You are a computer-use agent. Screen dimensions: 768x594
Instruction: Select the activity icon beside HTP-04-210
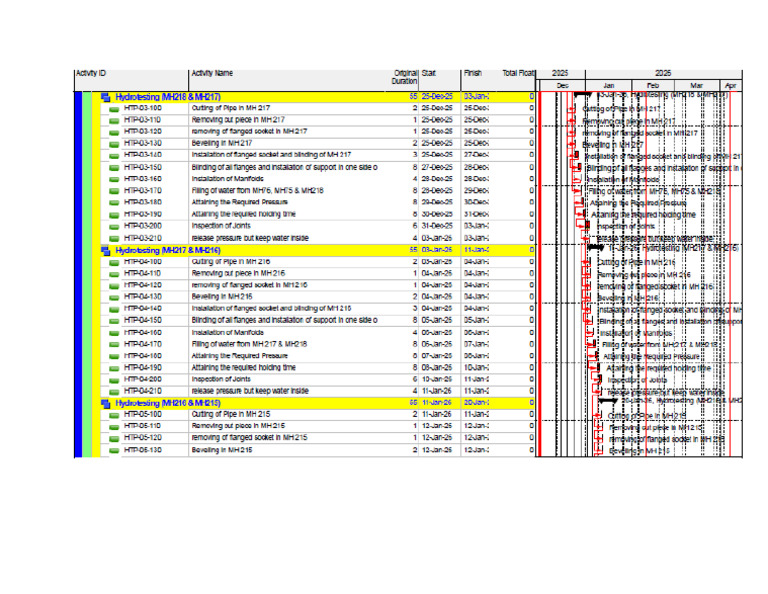coord(114,392)
